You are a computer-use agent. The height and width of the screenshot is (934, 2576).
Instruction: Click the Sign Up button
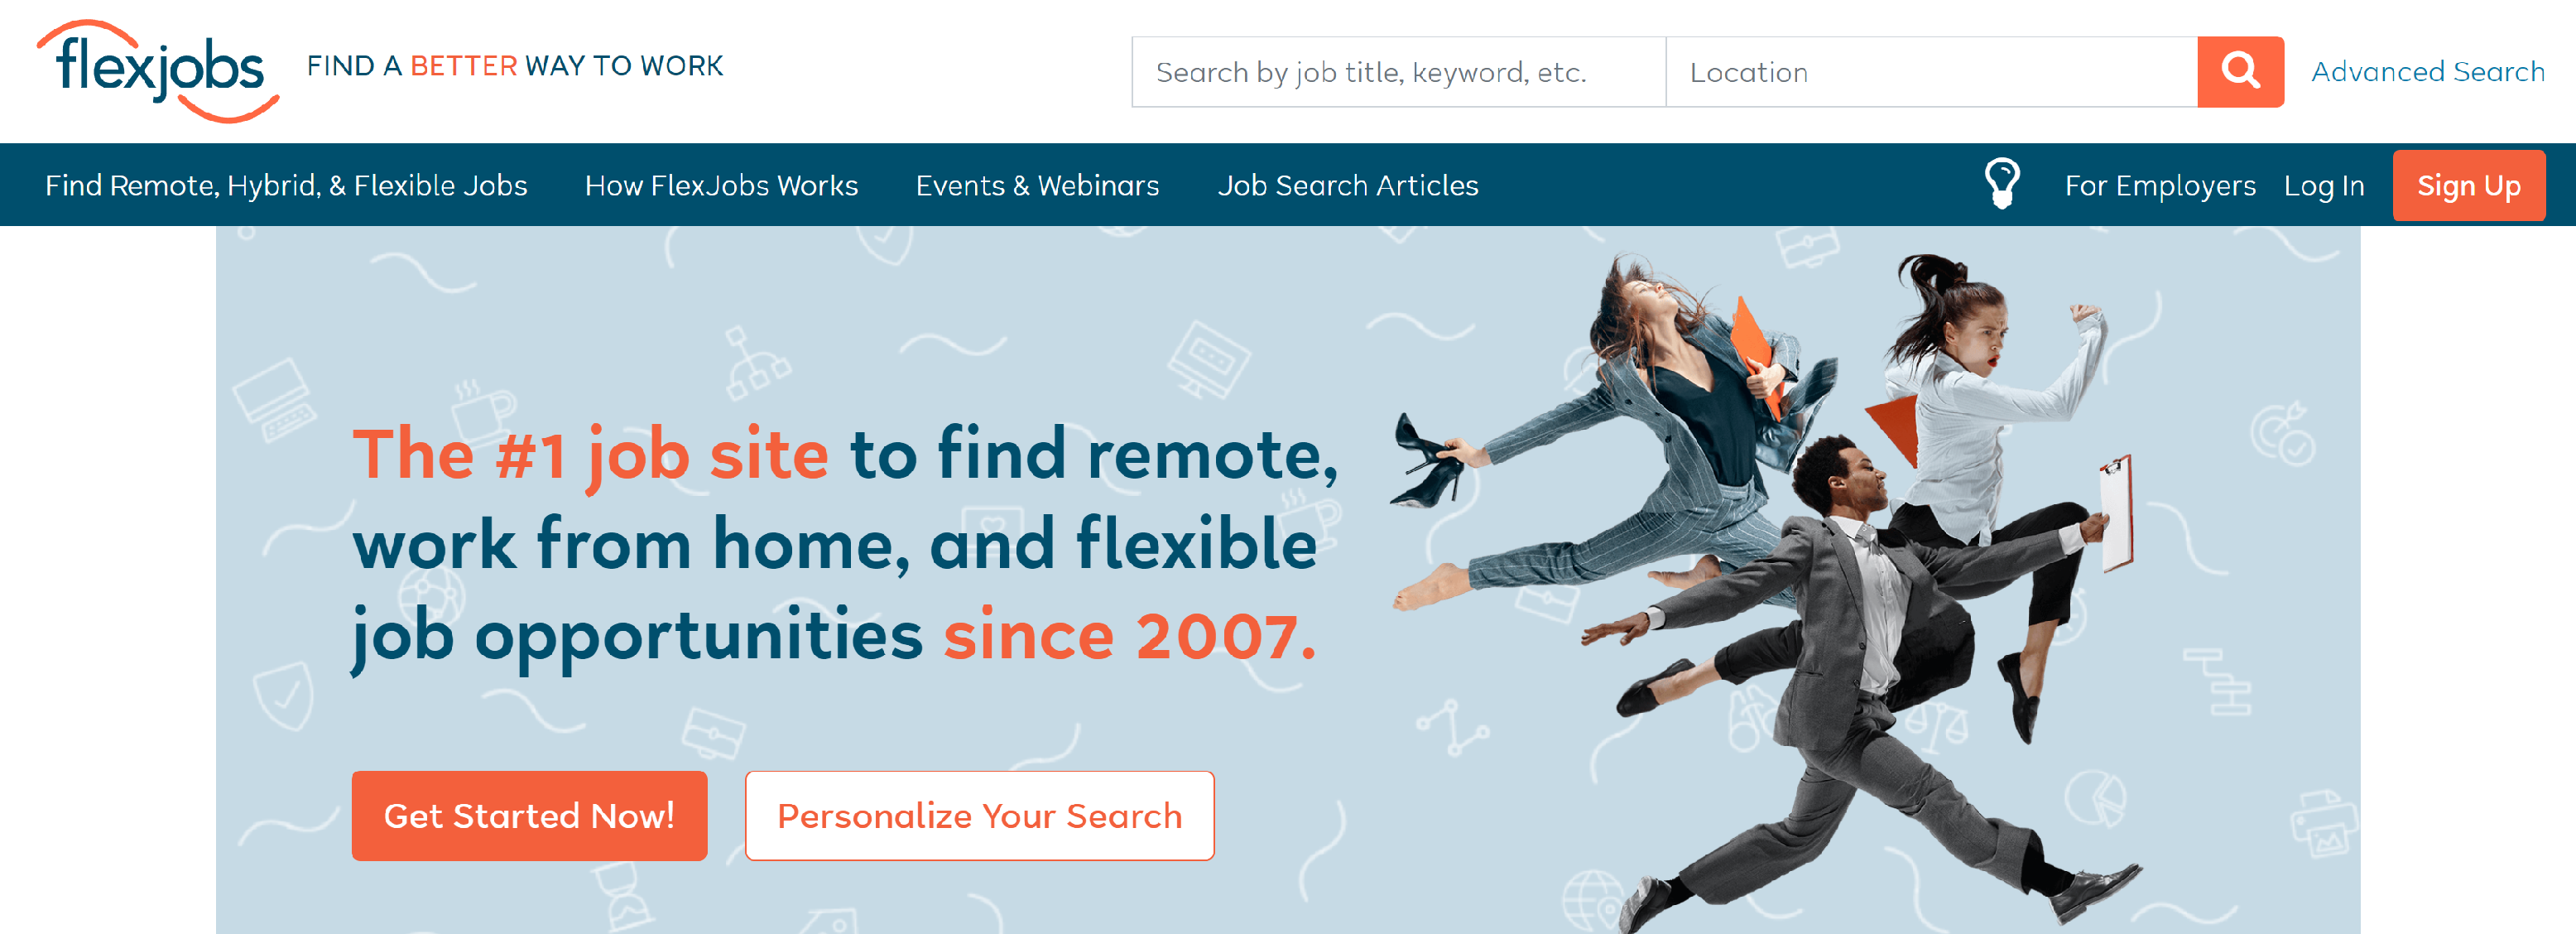(x=2468, y=186)
